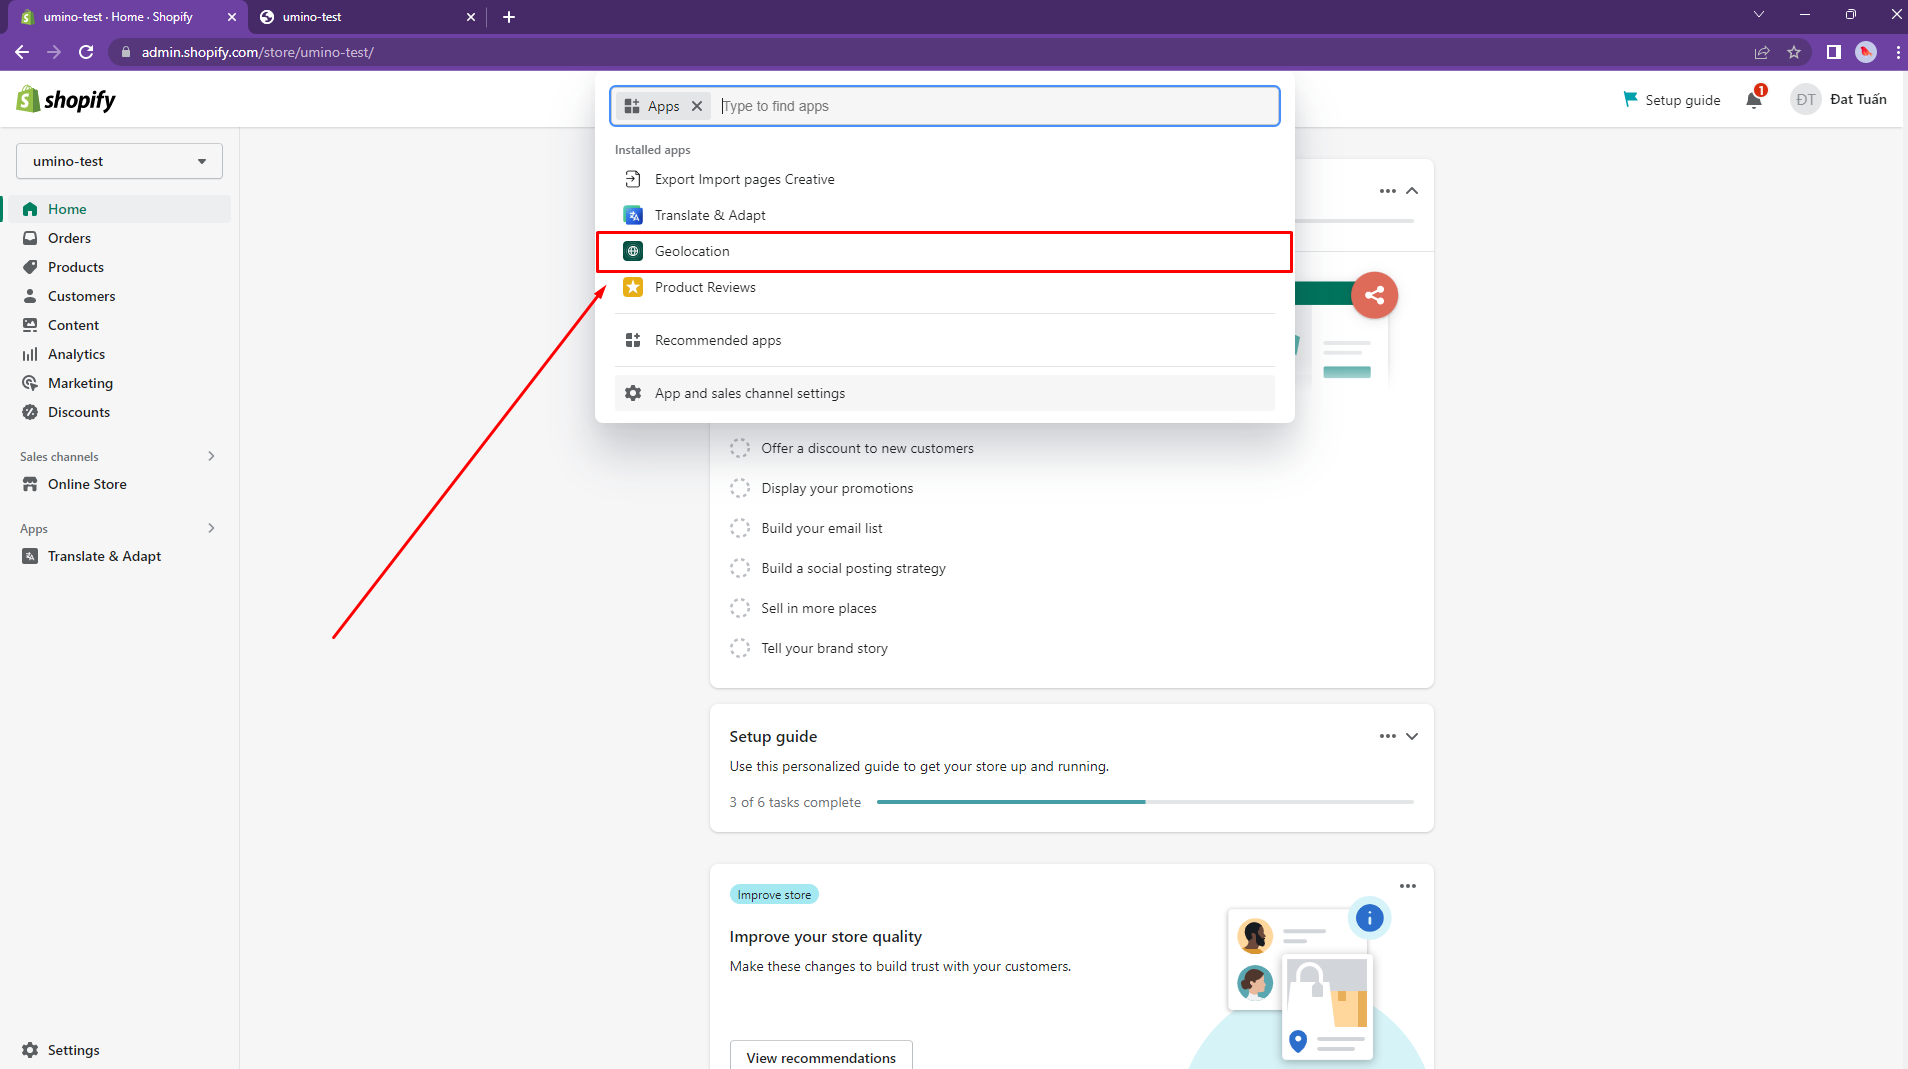Viewport: 1908px width, 1069px height.
Task: Select Offer a discount to new customers
Action: point(867,448)
